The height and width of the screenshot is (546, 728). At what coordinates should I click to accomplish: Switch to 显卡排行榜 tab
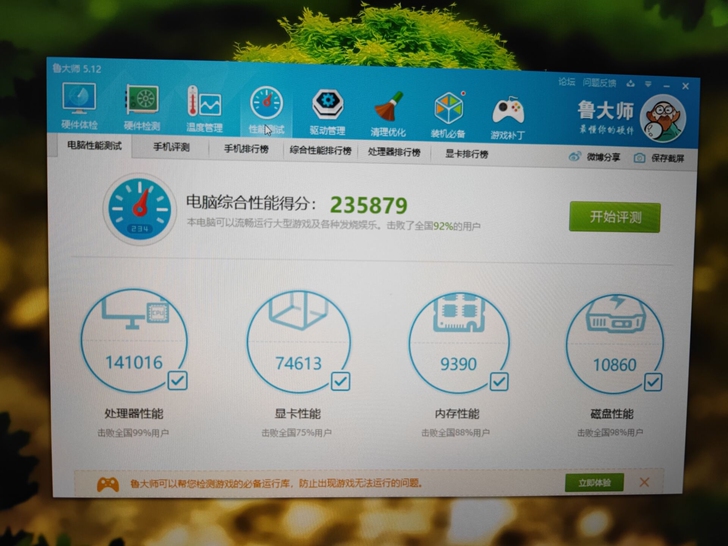pos(467,154)
